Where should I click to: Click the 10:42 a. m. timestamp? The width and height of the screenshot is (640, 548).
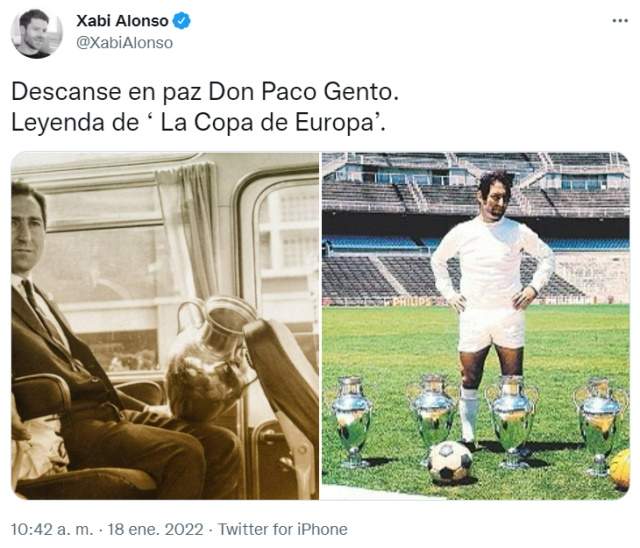click(52, 529)
